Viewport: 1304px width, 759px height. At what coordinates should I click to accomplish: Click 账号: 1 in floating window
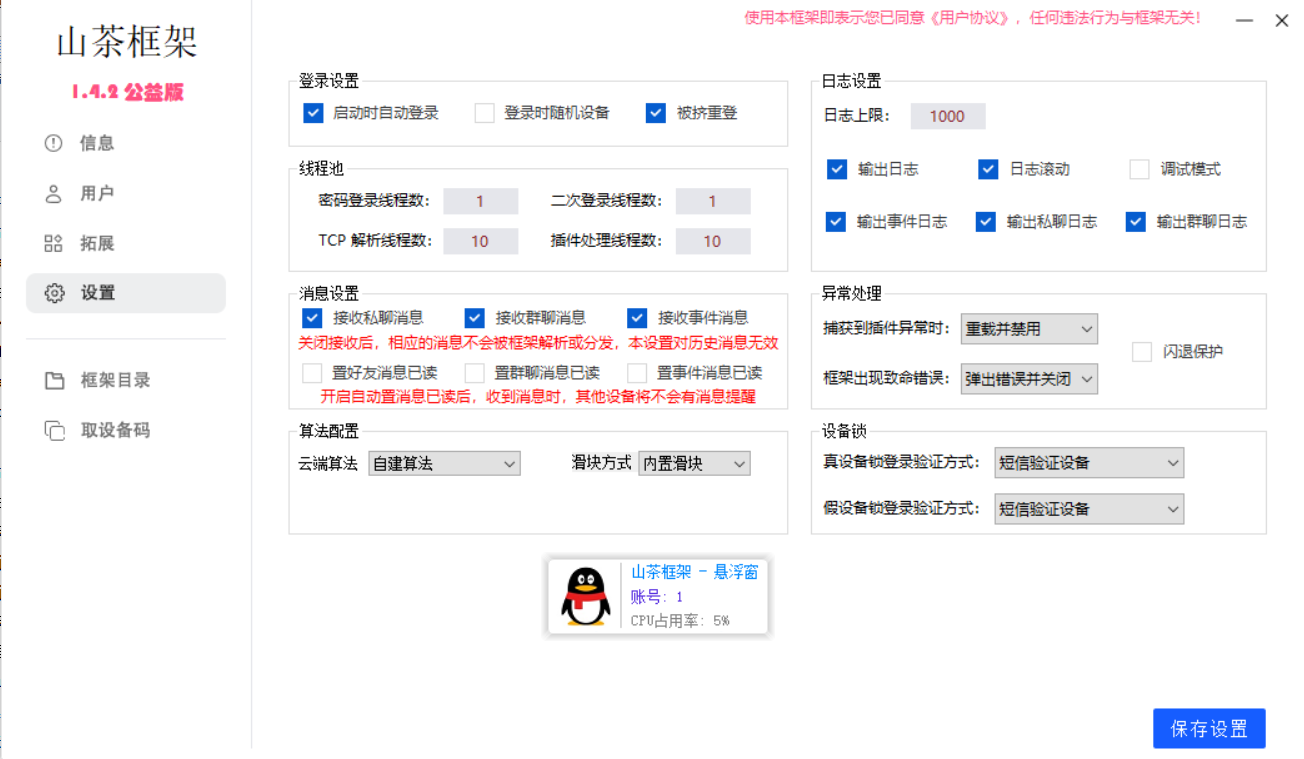pyautogui.click(x=657, y=597)
